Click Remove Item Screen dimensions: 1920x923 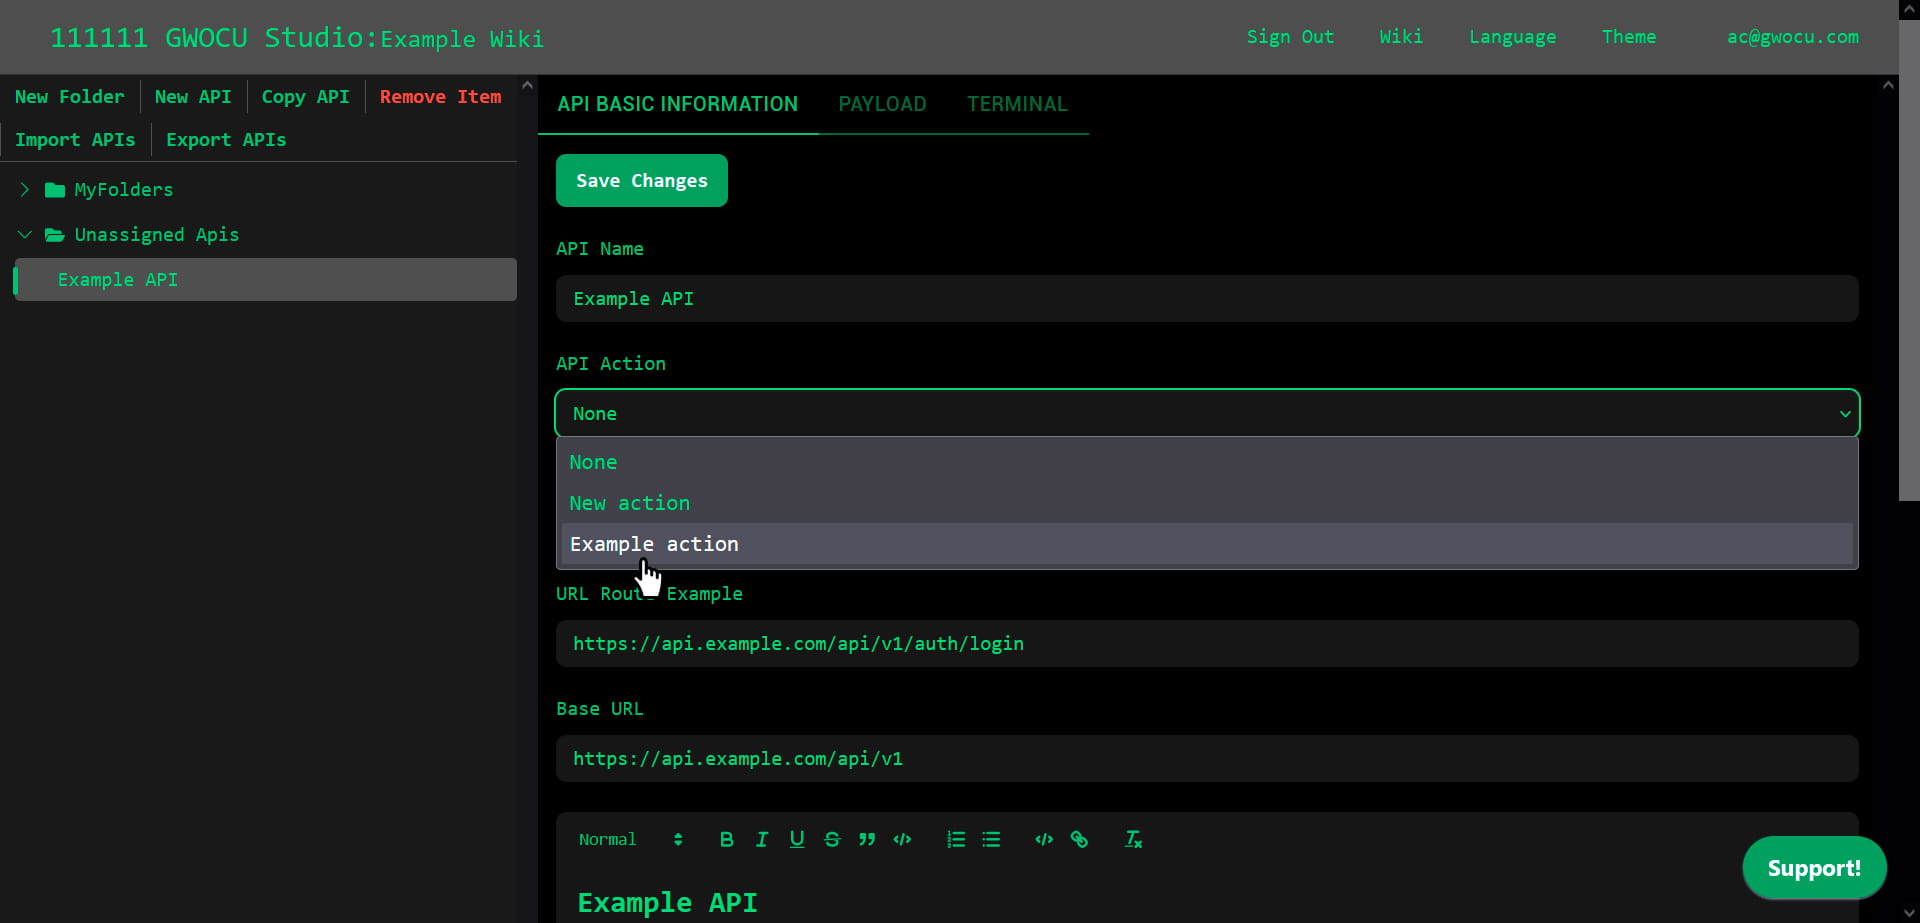click(441, 97)
